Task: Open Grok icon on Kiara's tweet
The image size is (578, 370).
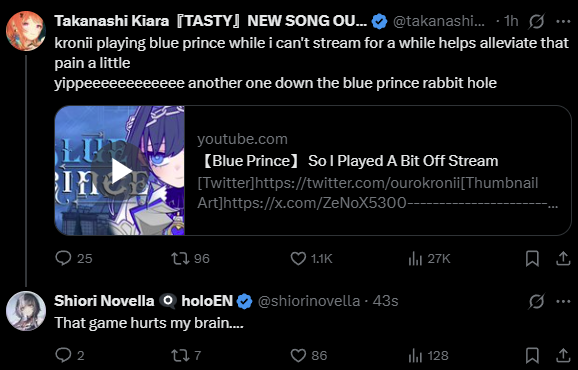Action: tap(536, 22)
